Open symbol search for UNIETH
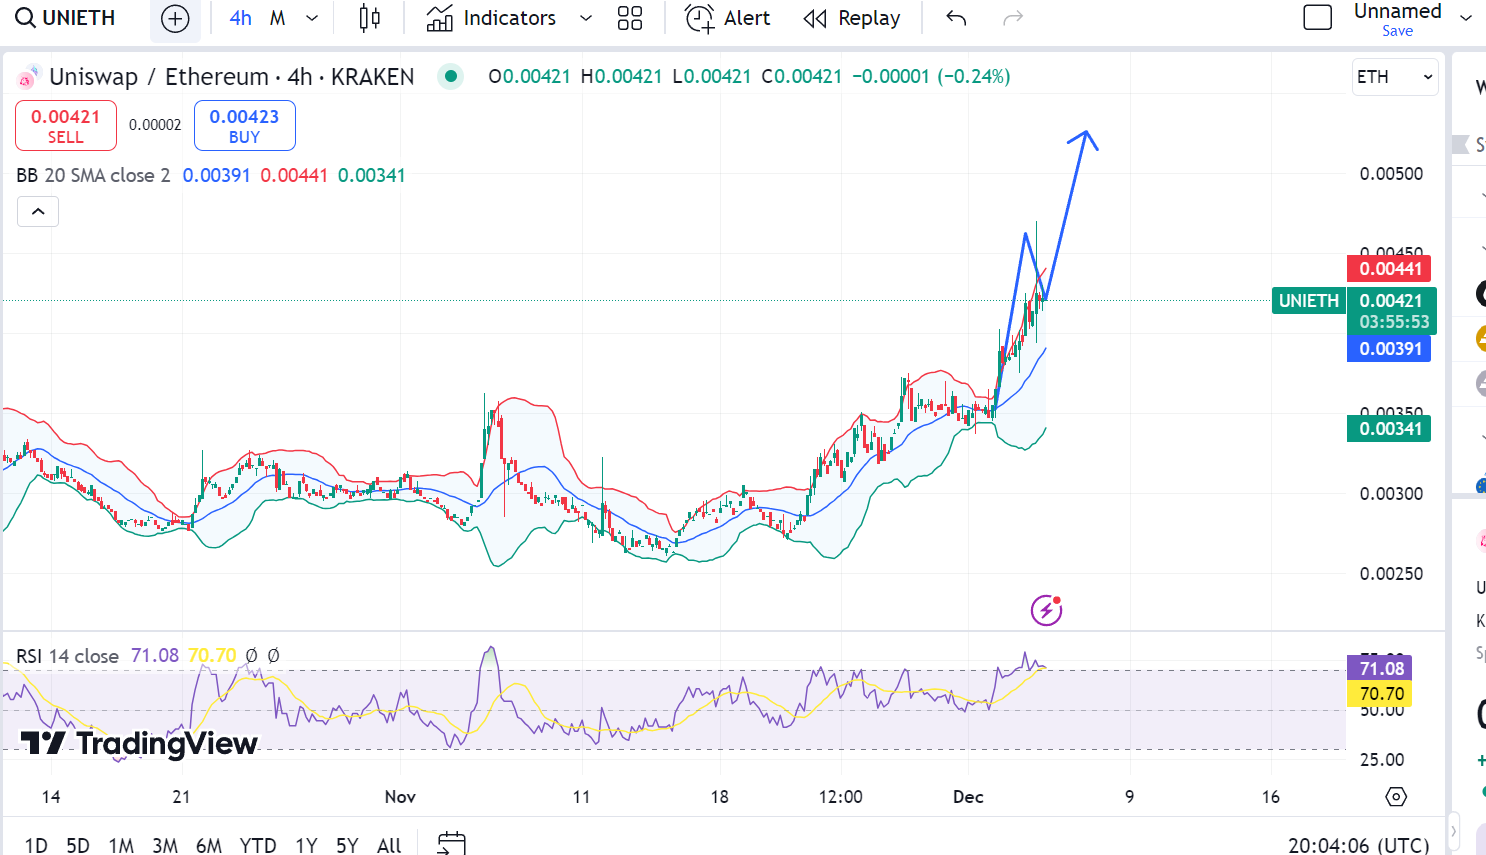The width and height of the screenshot is (1486, 855). click(66, 18)
